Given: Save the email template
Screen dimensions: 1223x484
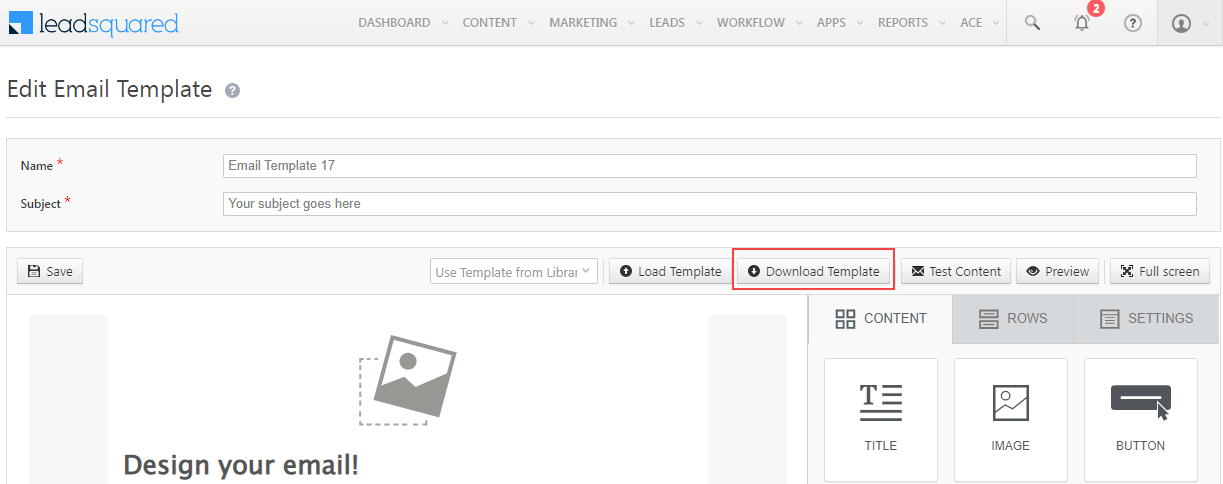Looking at the screenshot, I should click(50, 271).
